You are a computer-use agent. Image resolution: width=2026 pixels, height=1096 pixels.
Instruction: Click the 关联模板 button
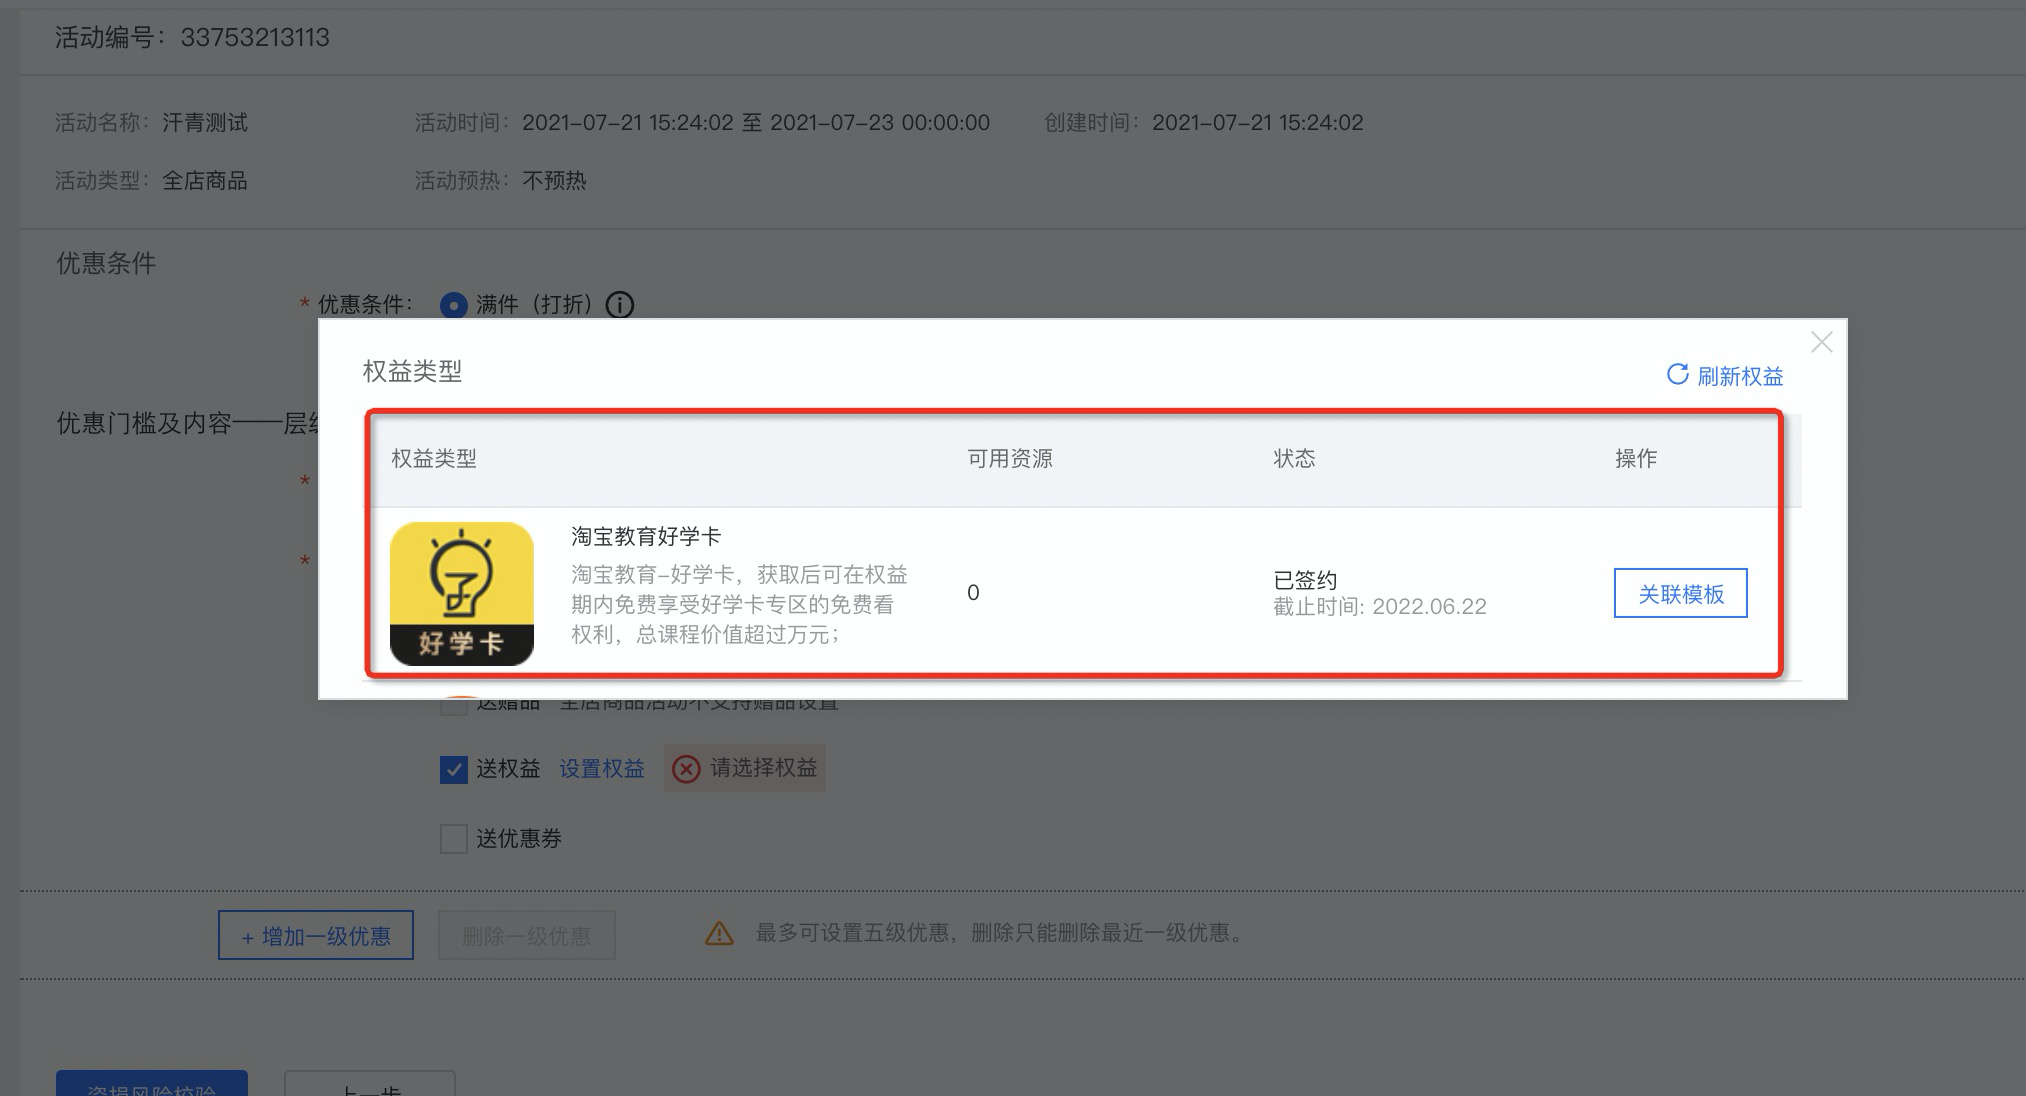click(x=1681, y=594)
